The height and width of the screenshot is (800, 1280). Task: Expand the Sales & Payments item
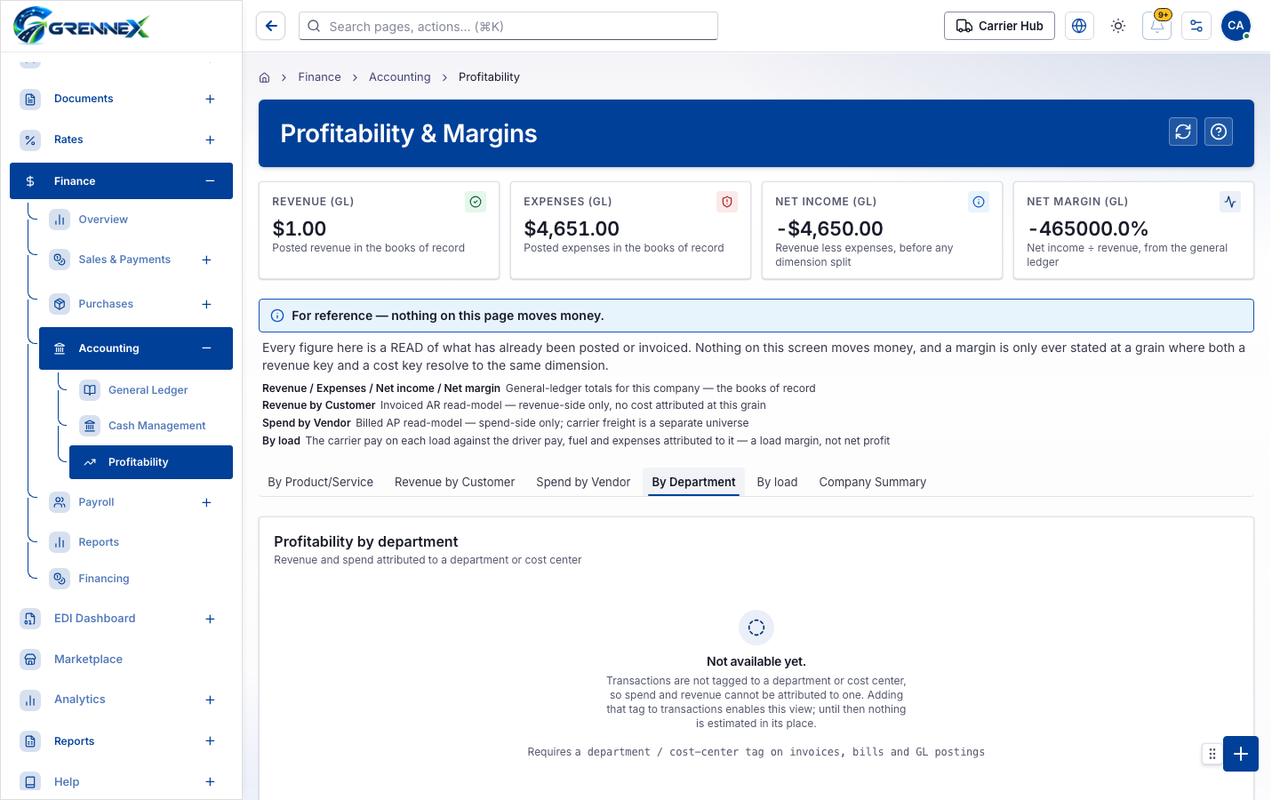[207, 260]
